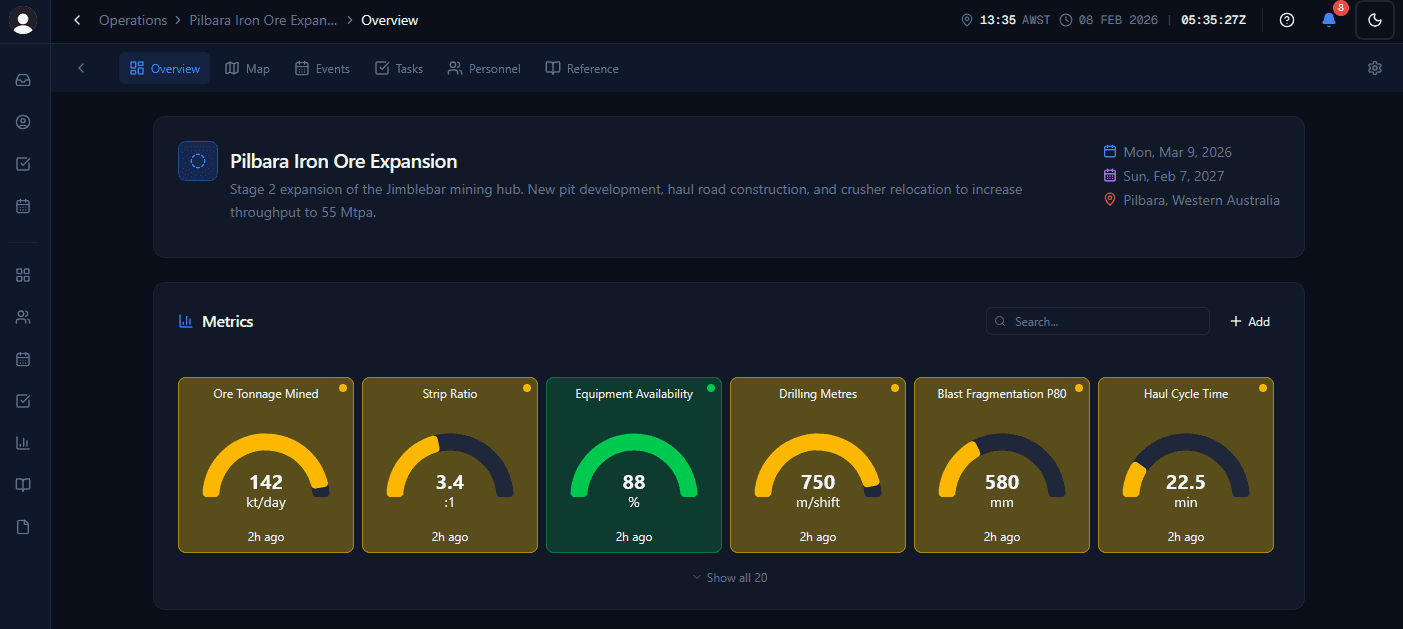Expand Show all 20 metrics
1403x629 pixels.
pyautogui.click(x=730, y=577)
